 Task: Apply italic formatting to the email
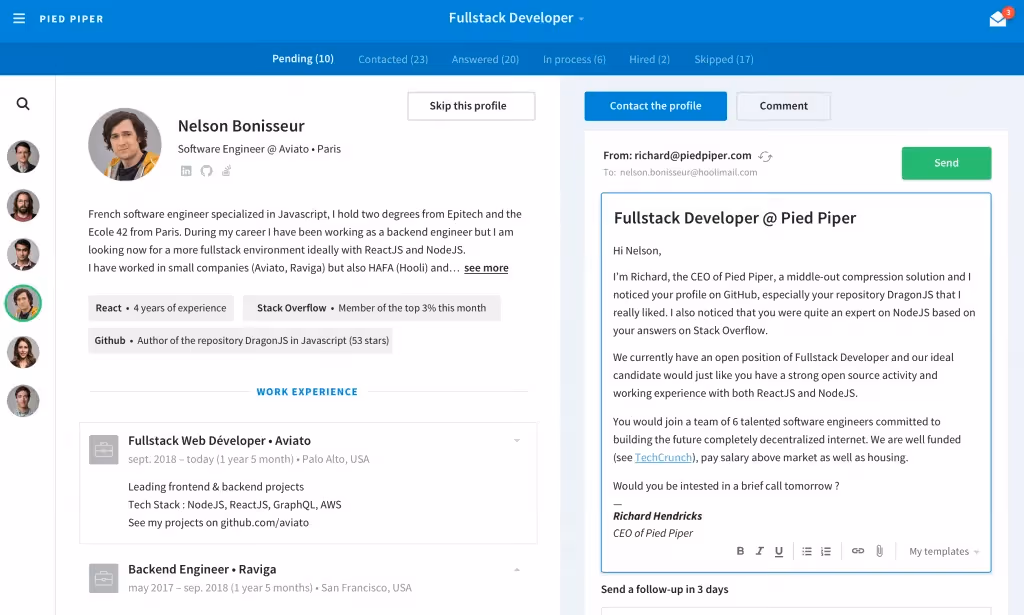click(x=760, y=551)
